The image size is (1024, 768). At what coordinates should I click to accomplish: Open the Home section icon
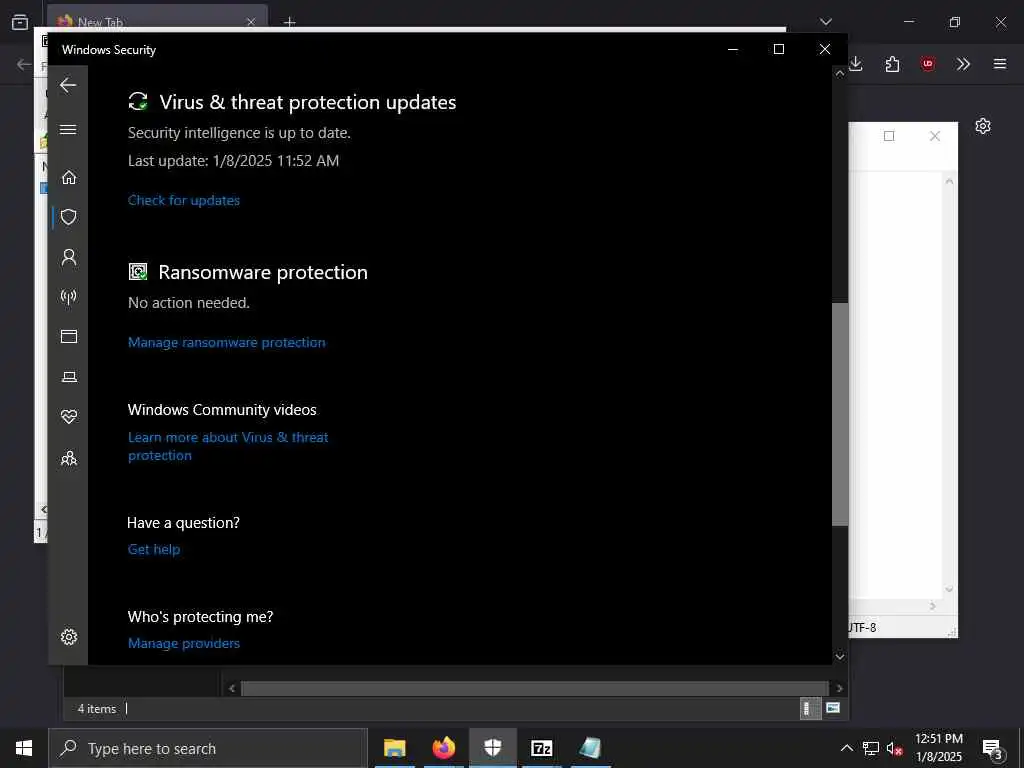69,177
